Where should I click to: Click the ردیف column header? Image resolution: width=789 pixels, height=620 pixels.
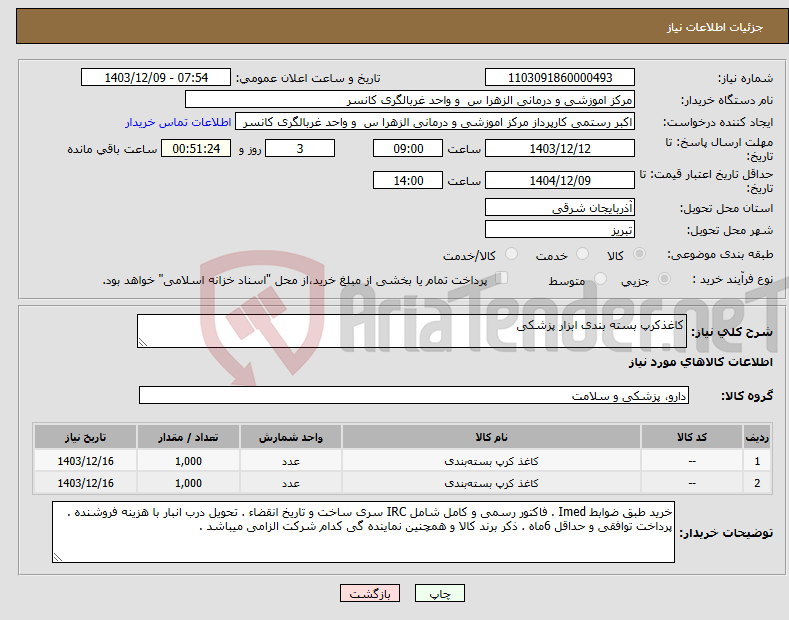coord(757,437)
